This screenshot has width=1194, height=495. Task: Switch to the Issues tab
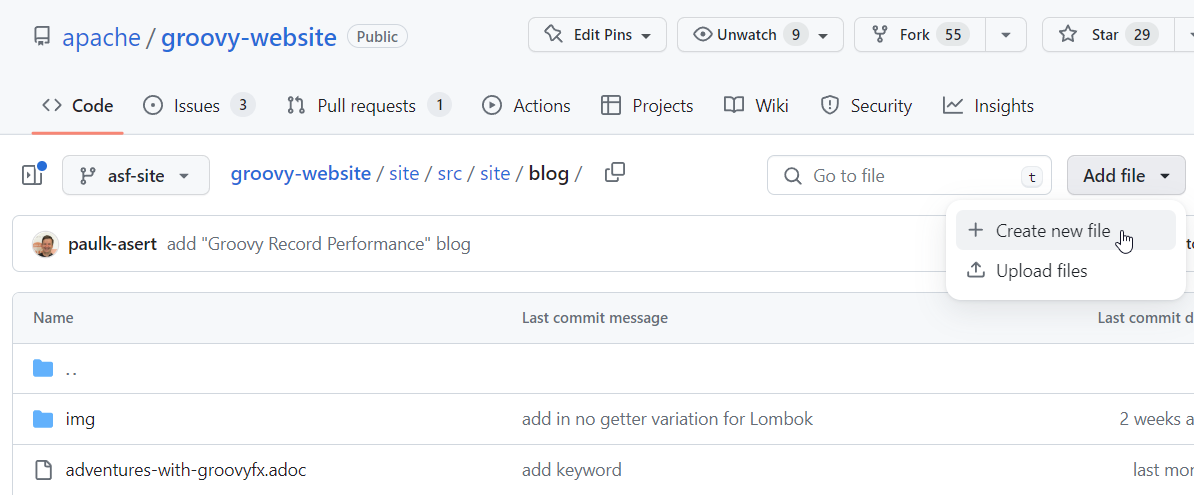point(198,106)
